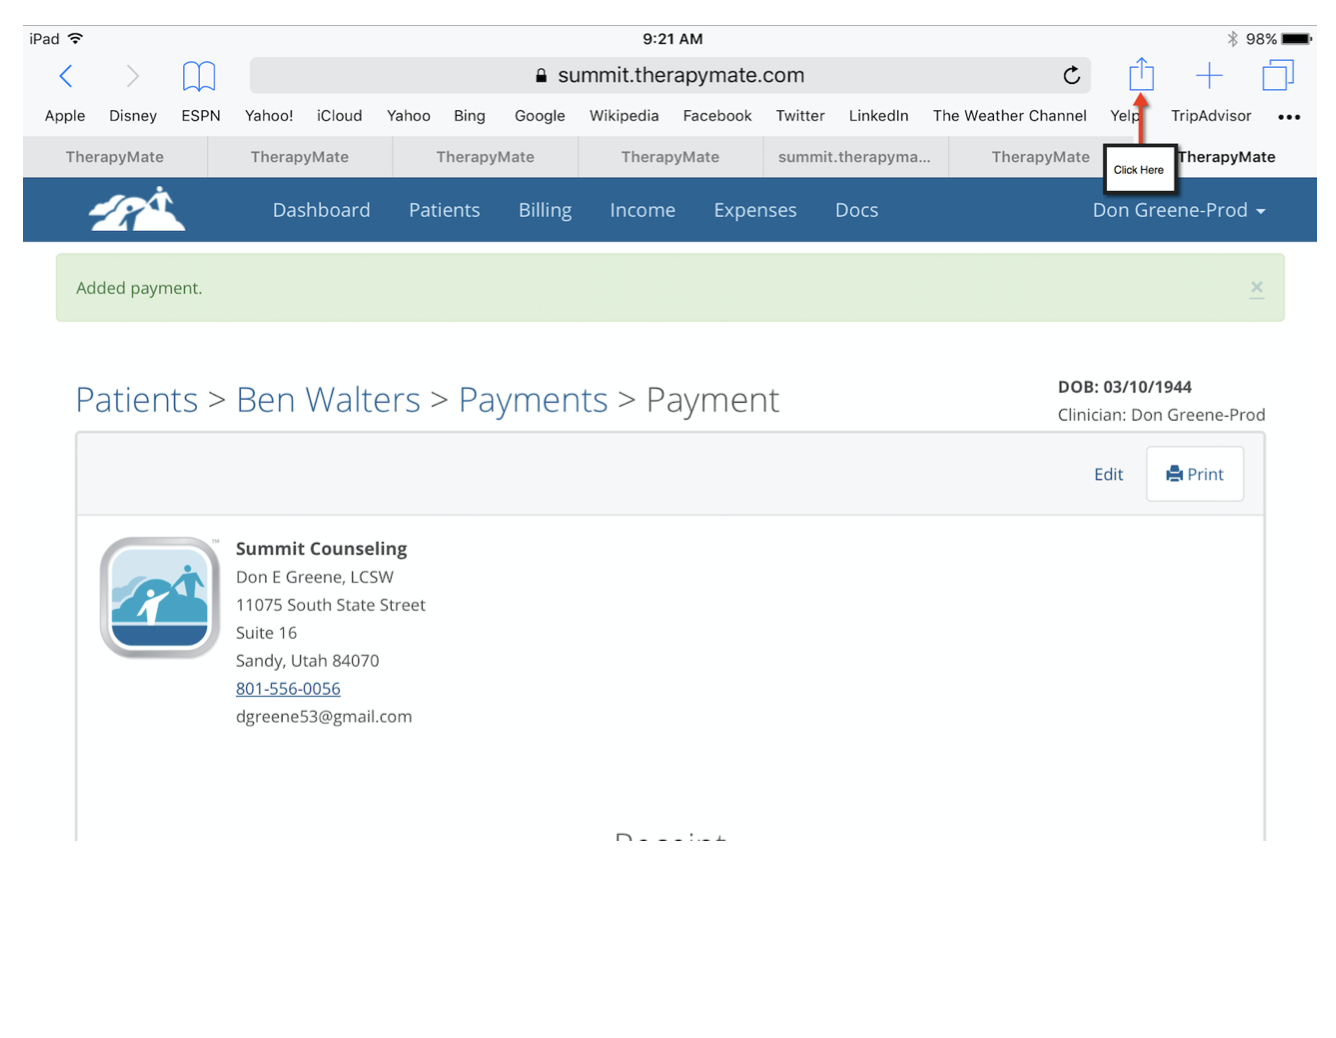The image size is (1336, 1038).
Task: Go back with Safari's back arrow
Action: click(66, 76)
